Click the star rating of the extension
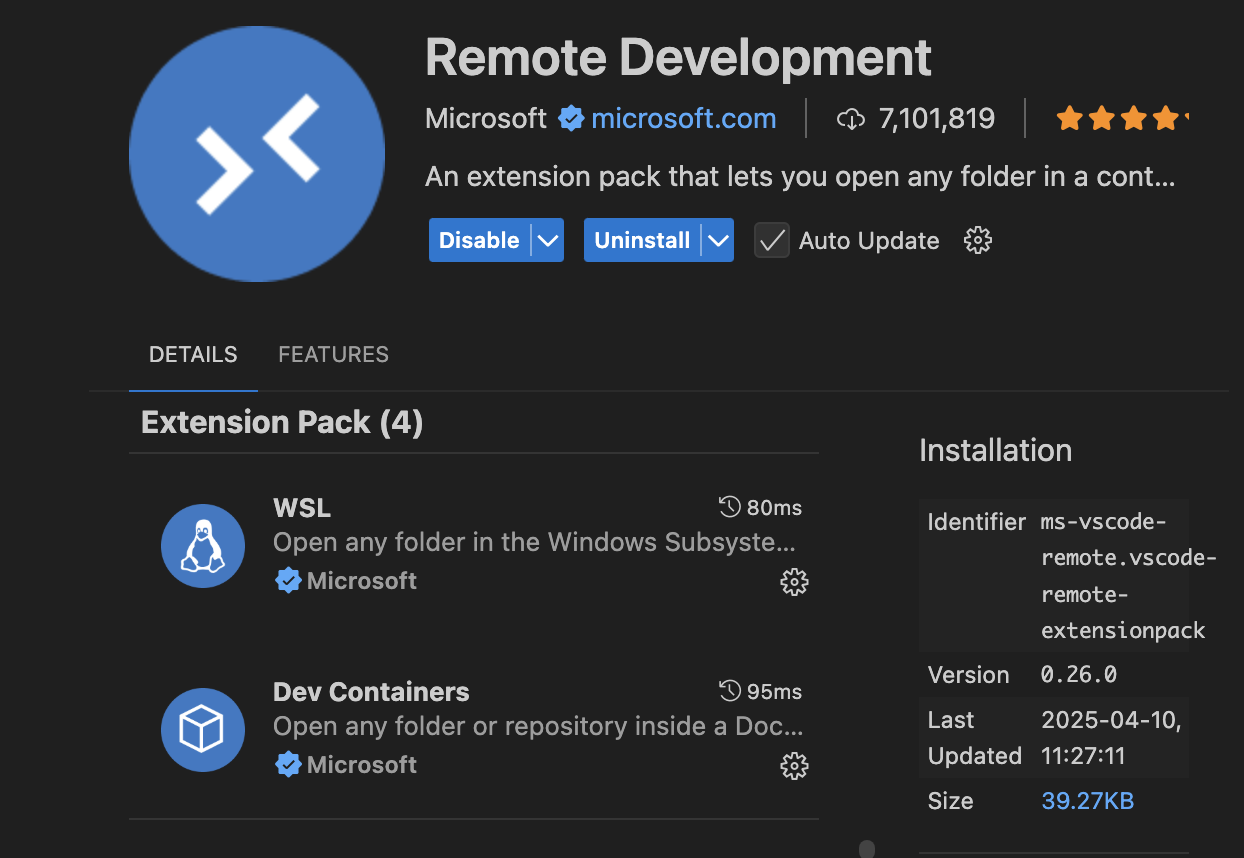 1118,120
